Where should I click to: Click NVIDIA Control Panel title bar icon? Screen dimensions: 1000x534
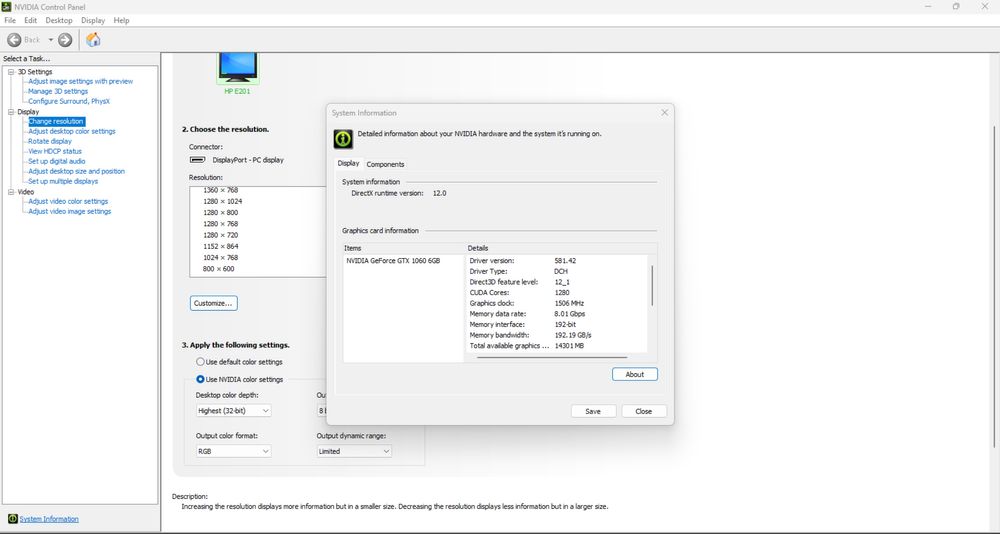6,6
